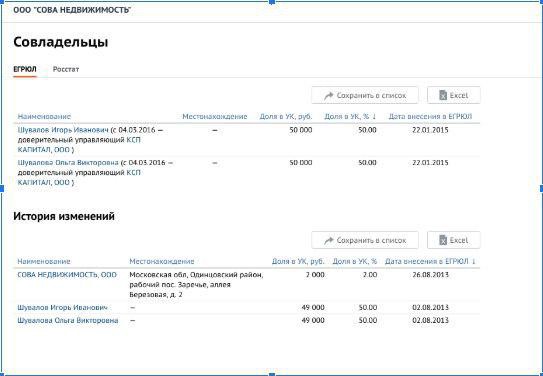Sort the upper table by the Наименование column
The width and height of the screenshot is (543, 376).
[x=44, y=117]
